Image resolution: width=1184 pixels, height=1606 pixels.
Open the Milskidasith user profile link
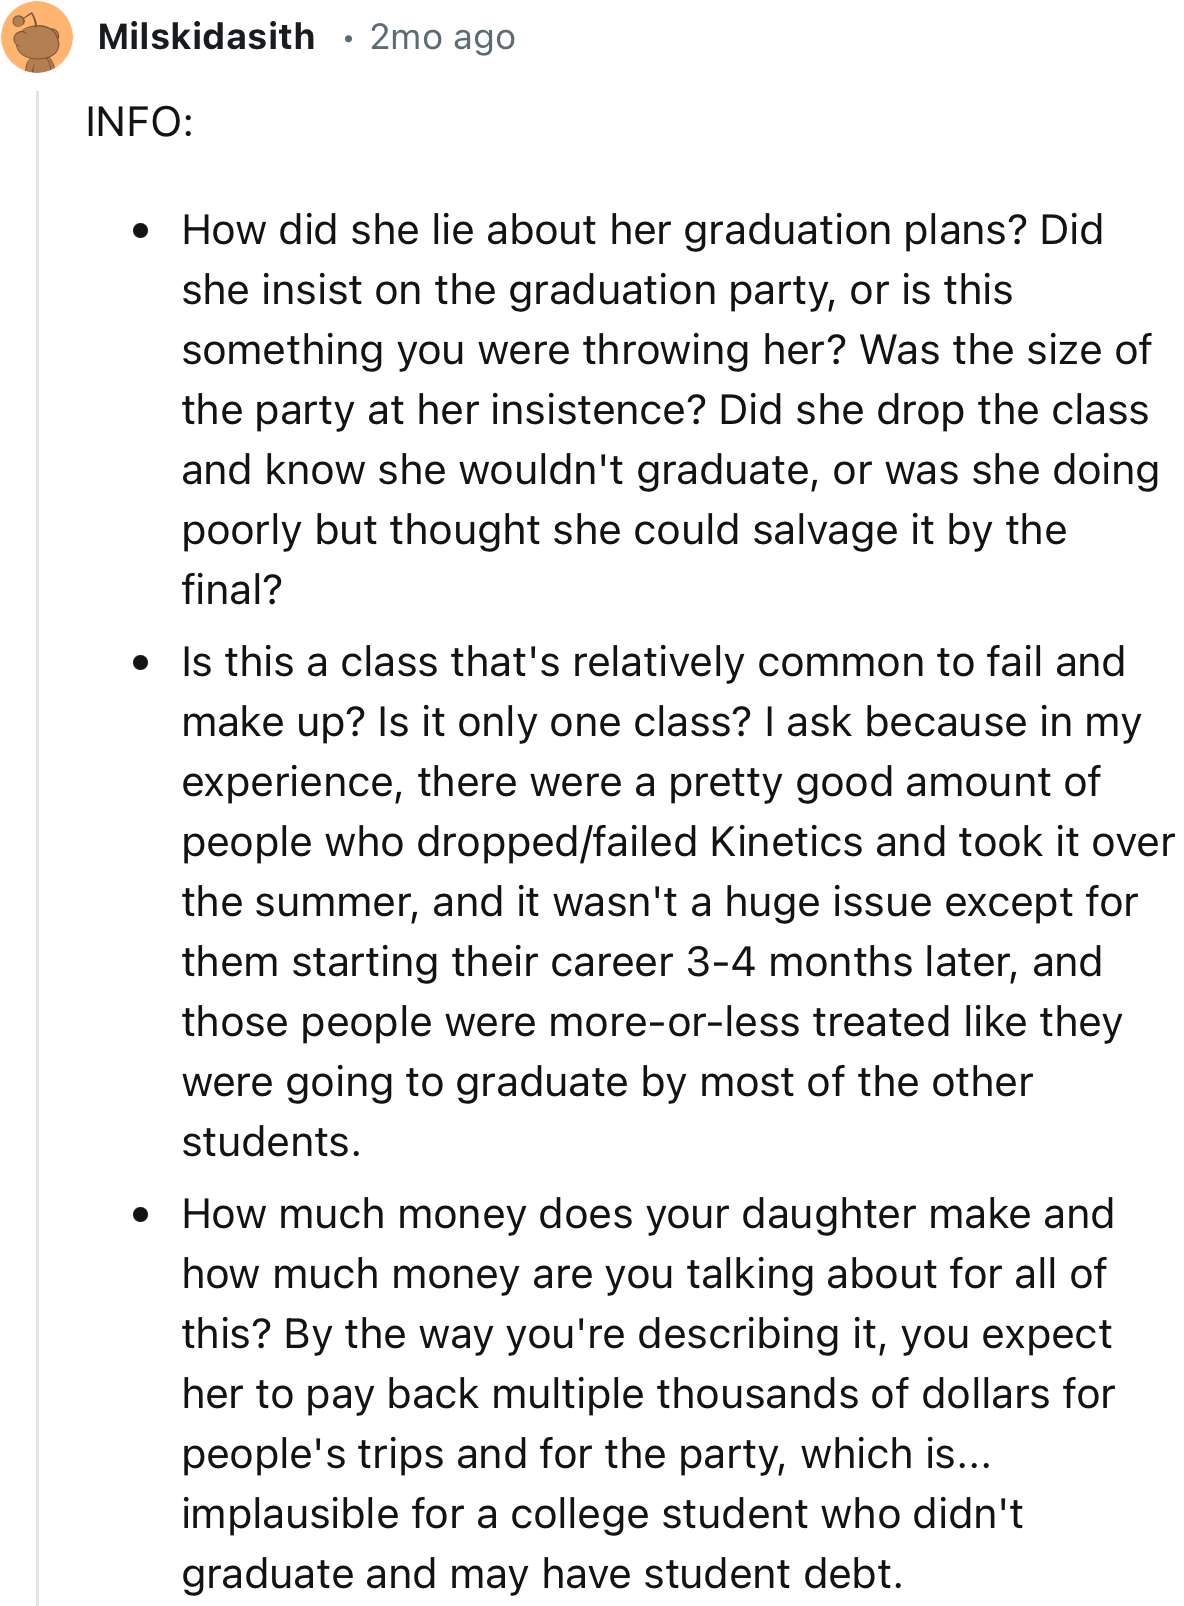[207, 37]
